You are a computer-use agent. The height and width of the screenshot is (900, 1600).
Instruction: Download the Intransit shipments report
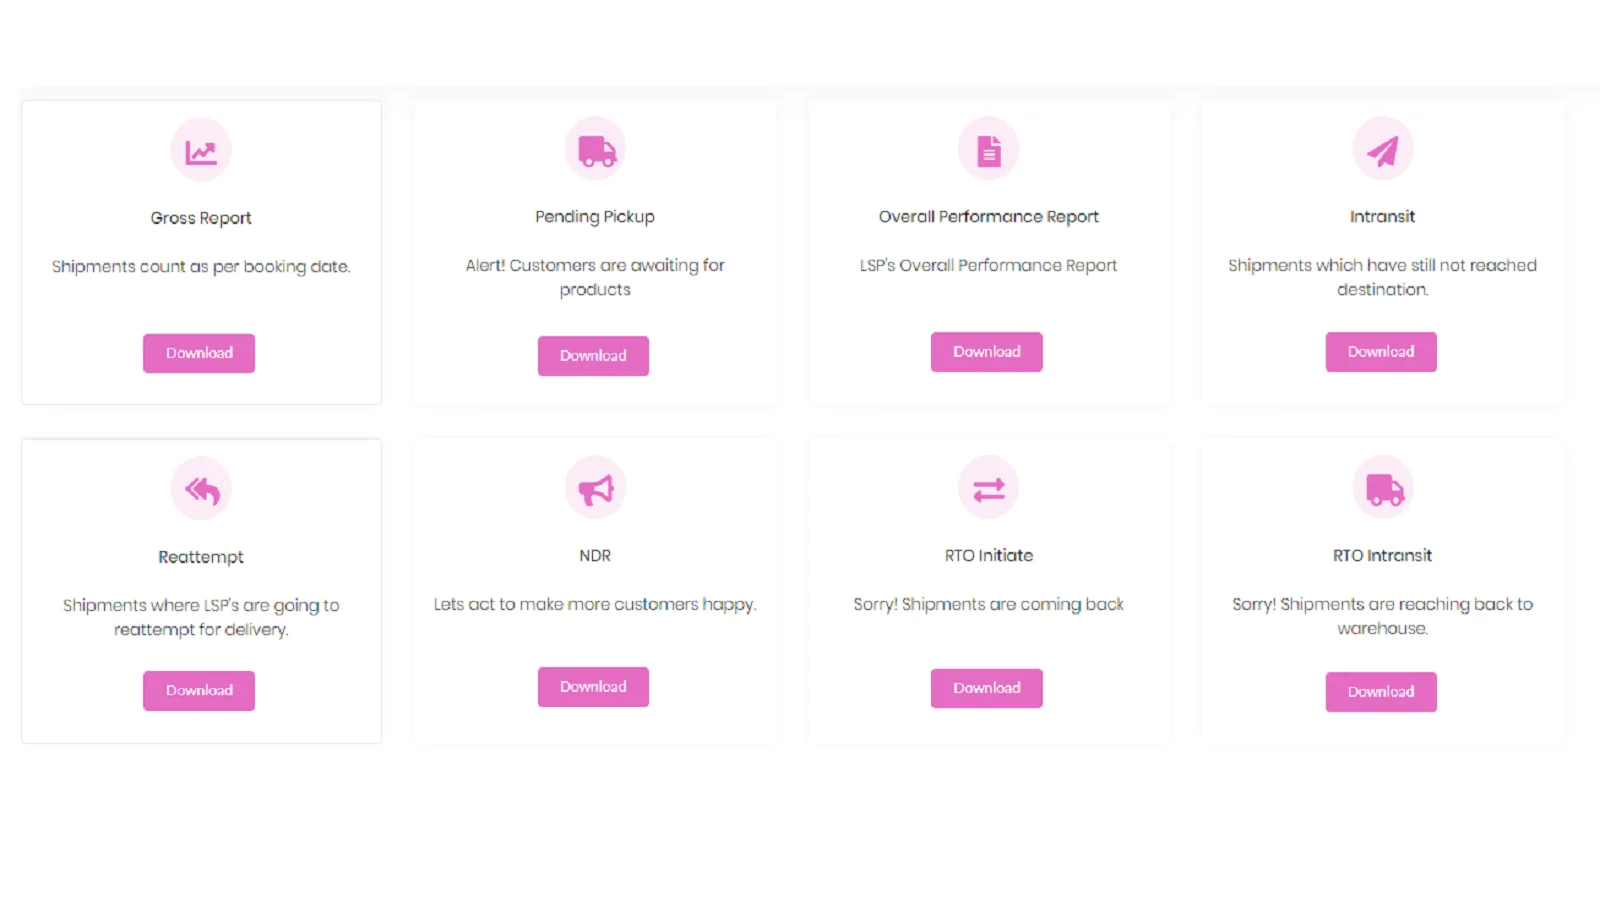tap(1381, 352)
